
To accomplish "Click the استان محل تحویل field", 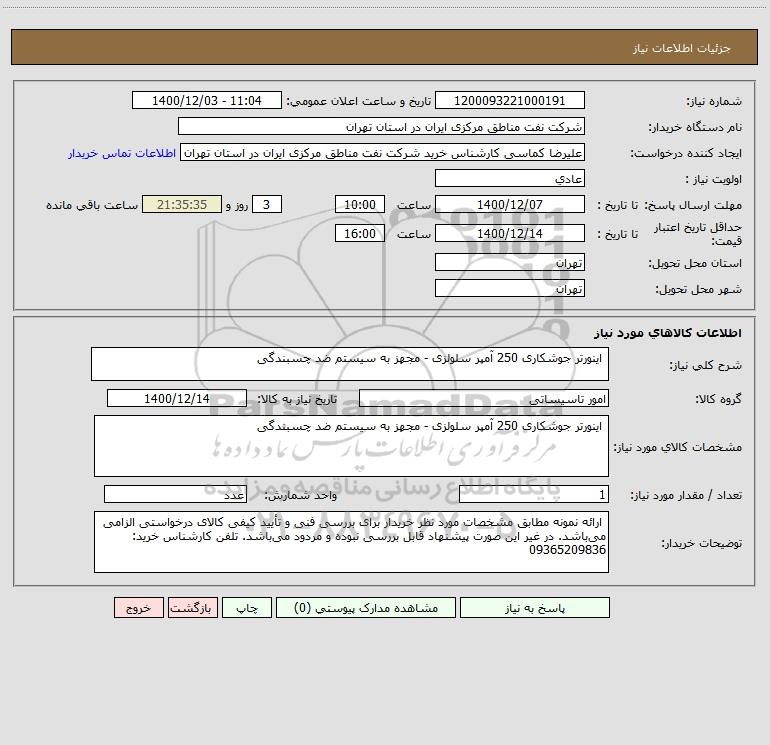I will (510, 262).
